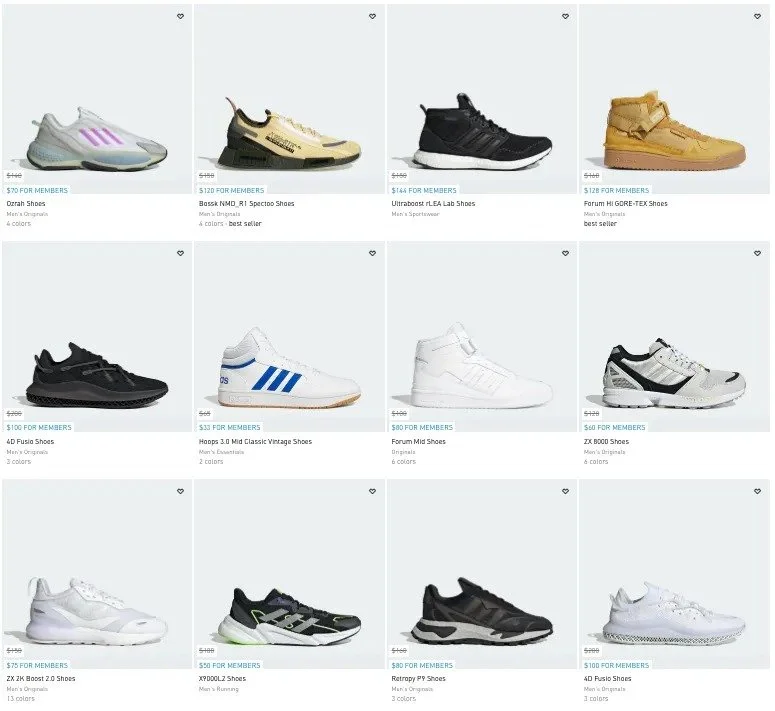Screen dimensions: 775x711
Task: Wishlist the Forum Mid Shoes with heart
Action: coord(565,253)
